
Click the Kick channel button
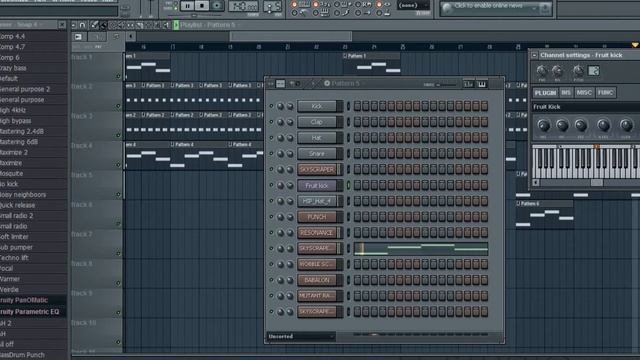coord(317,106)
